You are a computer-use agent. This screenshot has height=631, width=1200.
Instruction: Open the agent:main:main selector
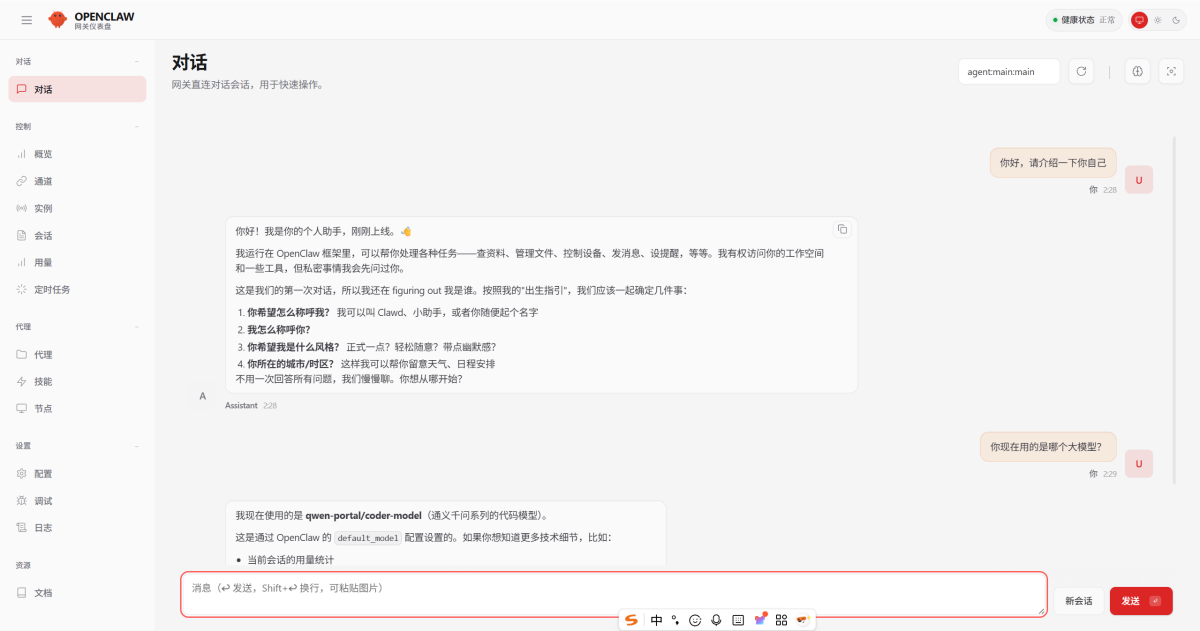(x=1008, y=71)
